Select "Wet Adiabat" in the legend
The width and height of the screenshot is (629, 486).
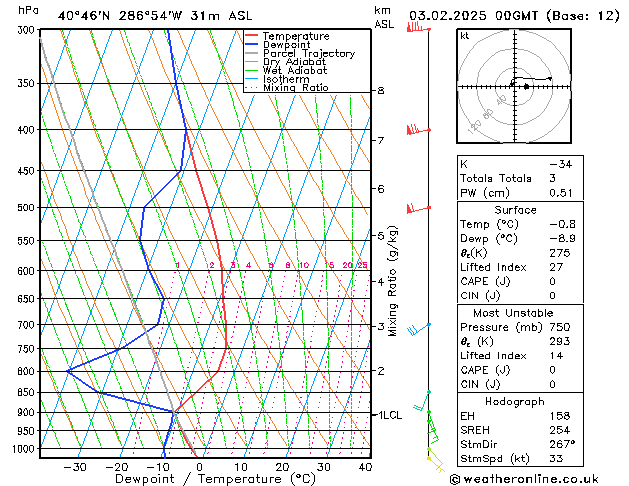point(295,70)
